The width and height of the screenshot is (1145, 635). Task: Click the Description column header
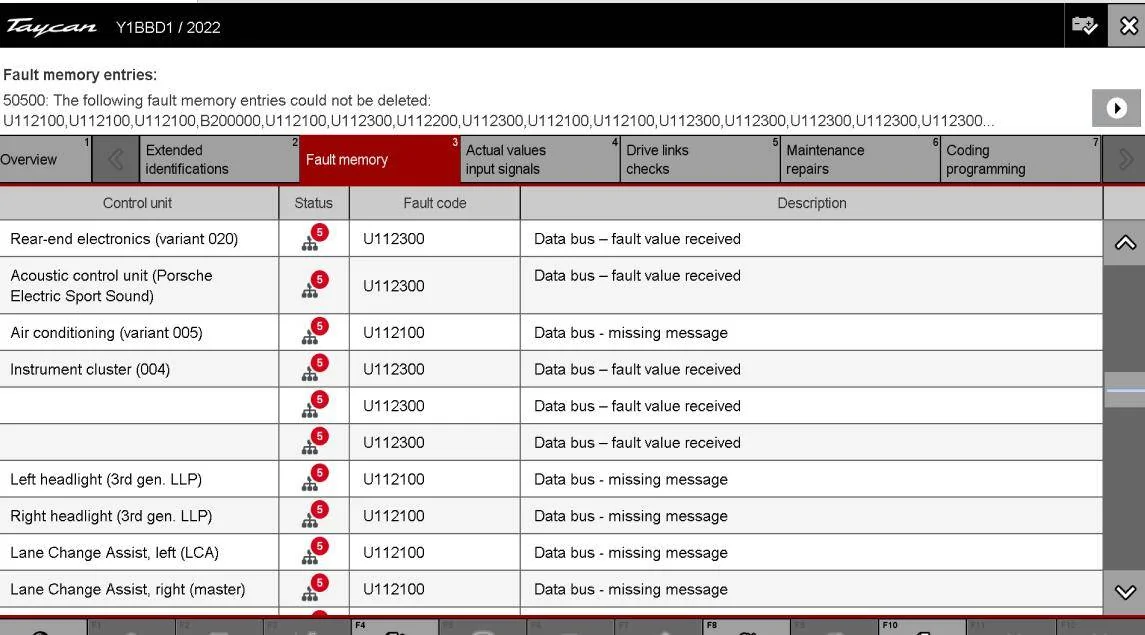coord(811,203)
